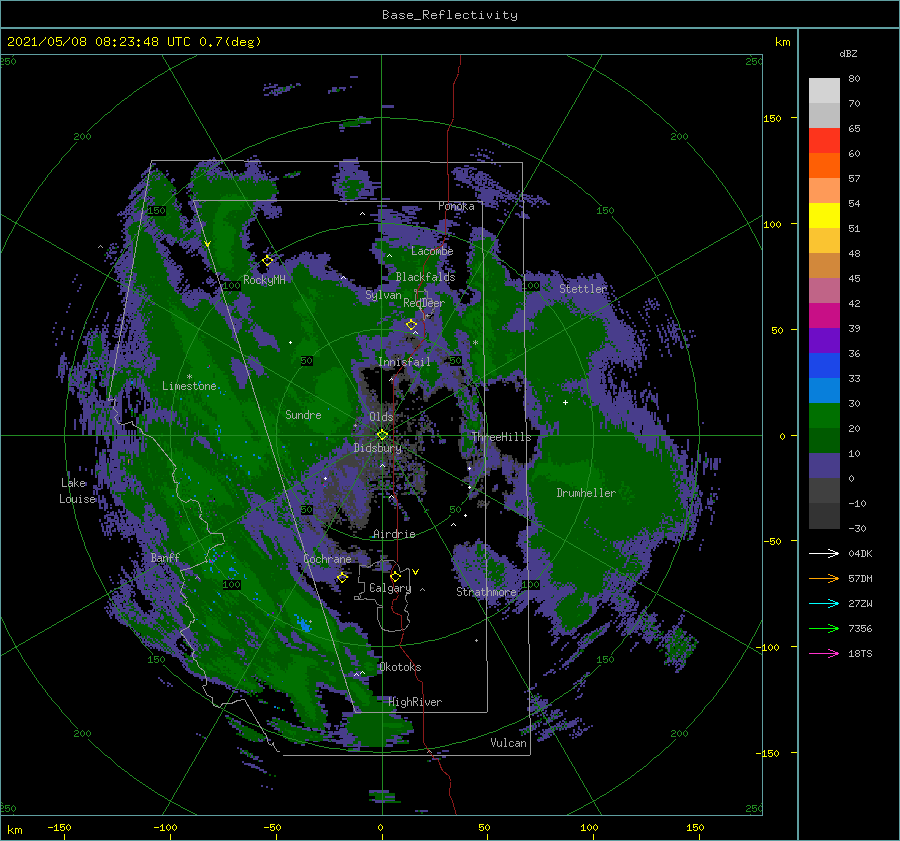The height and width of the screenshot is (841, 900).
Task: Click the Base_Reflectivity title
Action: coord(450,15)
